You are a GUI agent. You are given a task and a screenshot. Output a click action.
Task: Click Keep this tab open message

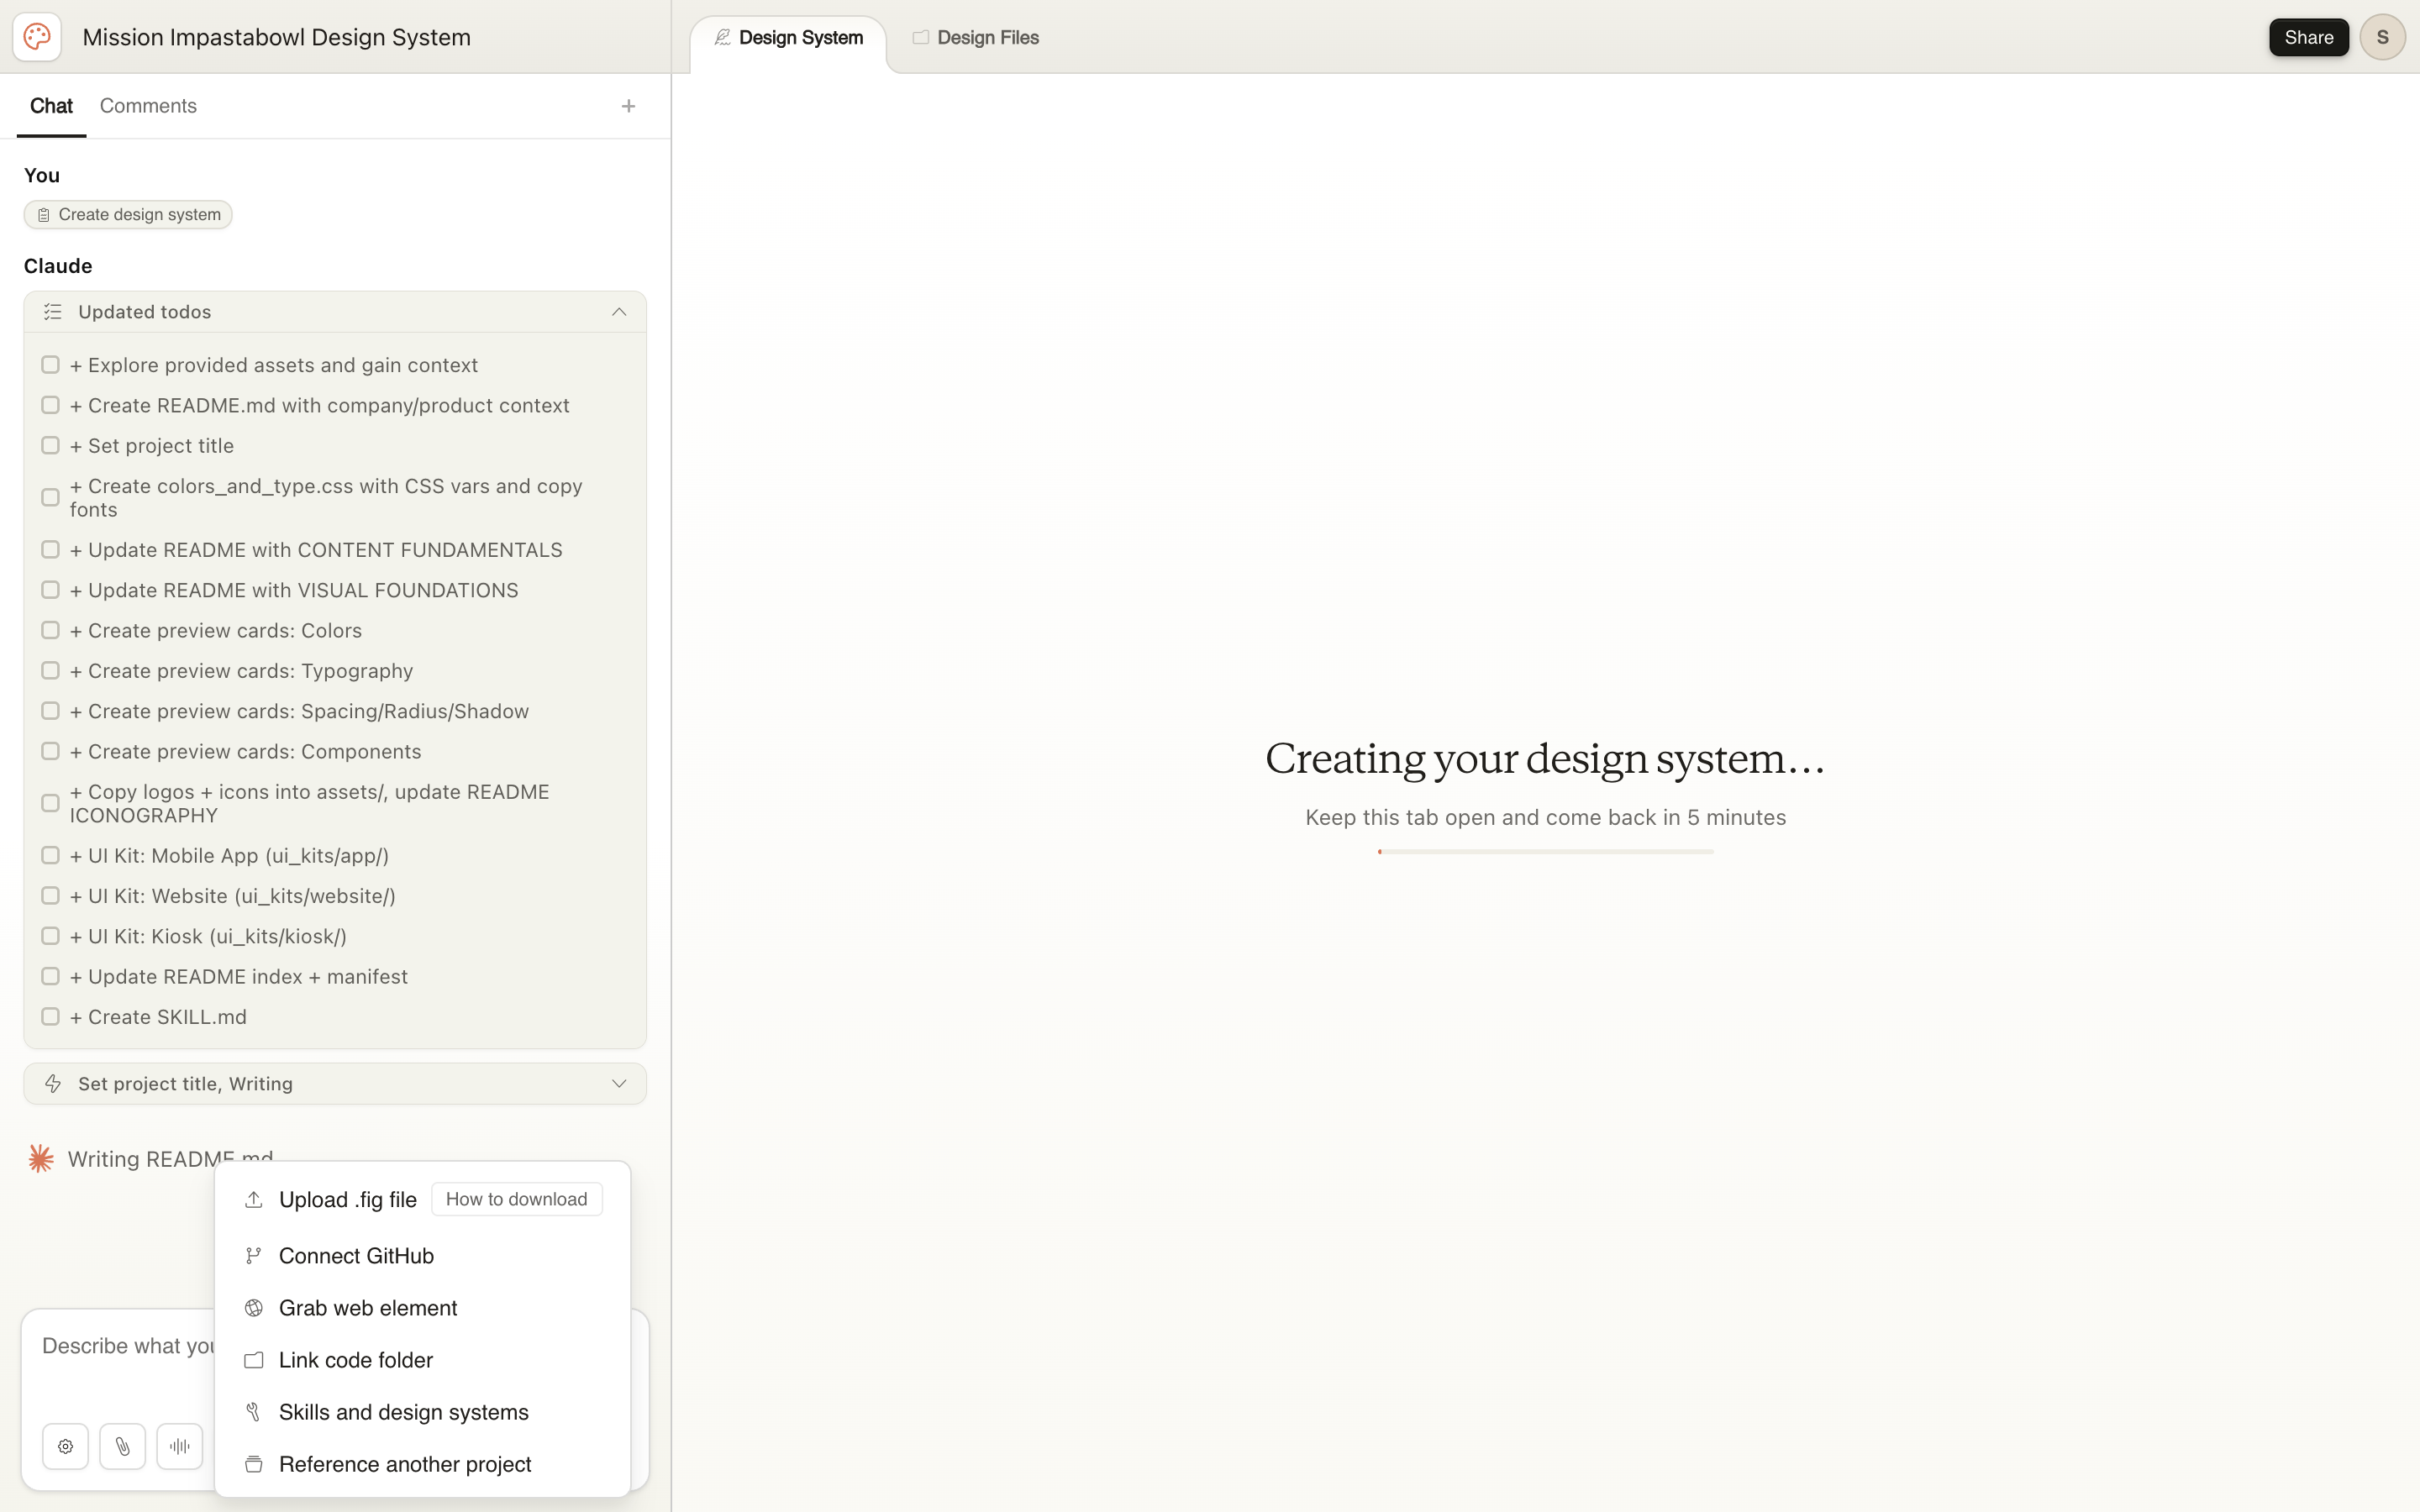tap(1545, 817)
